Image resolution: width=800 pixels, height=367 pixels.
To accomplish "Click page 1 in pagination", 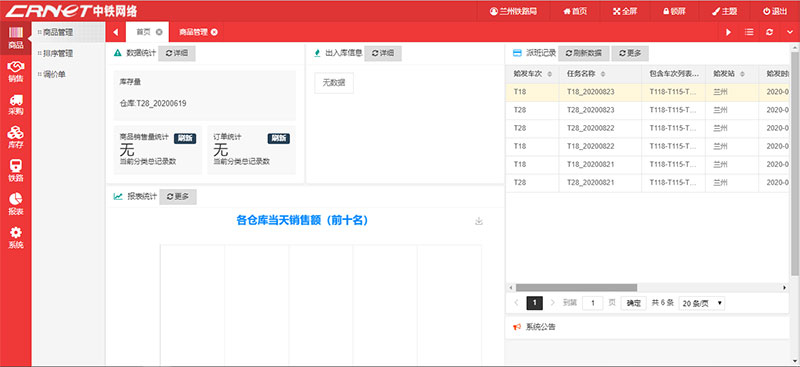I will [x=534, y=303].
